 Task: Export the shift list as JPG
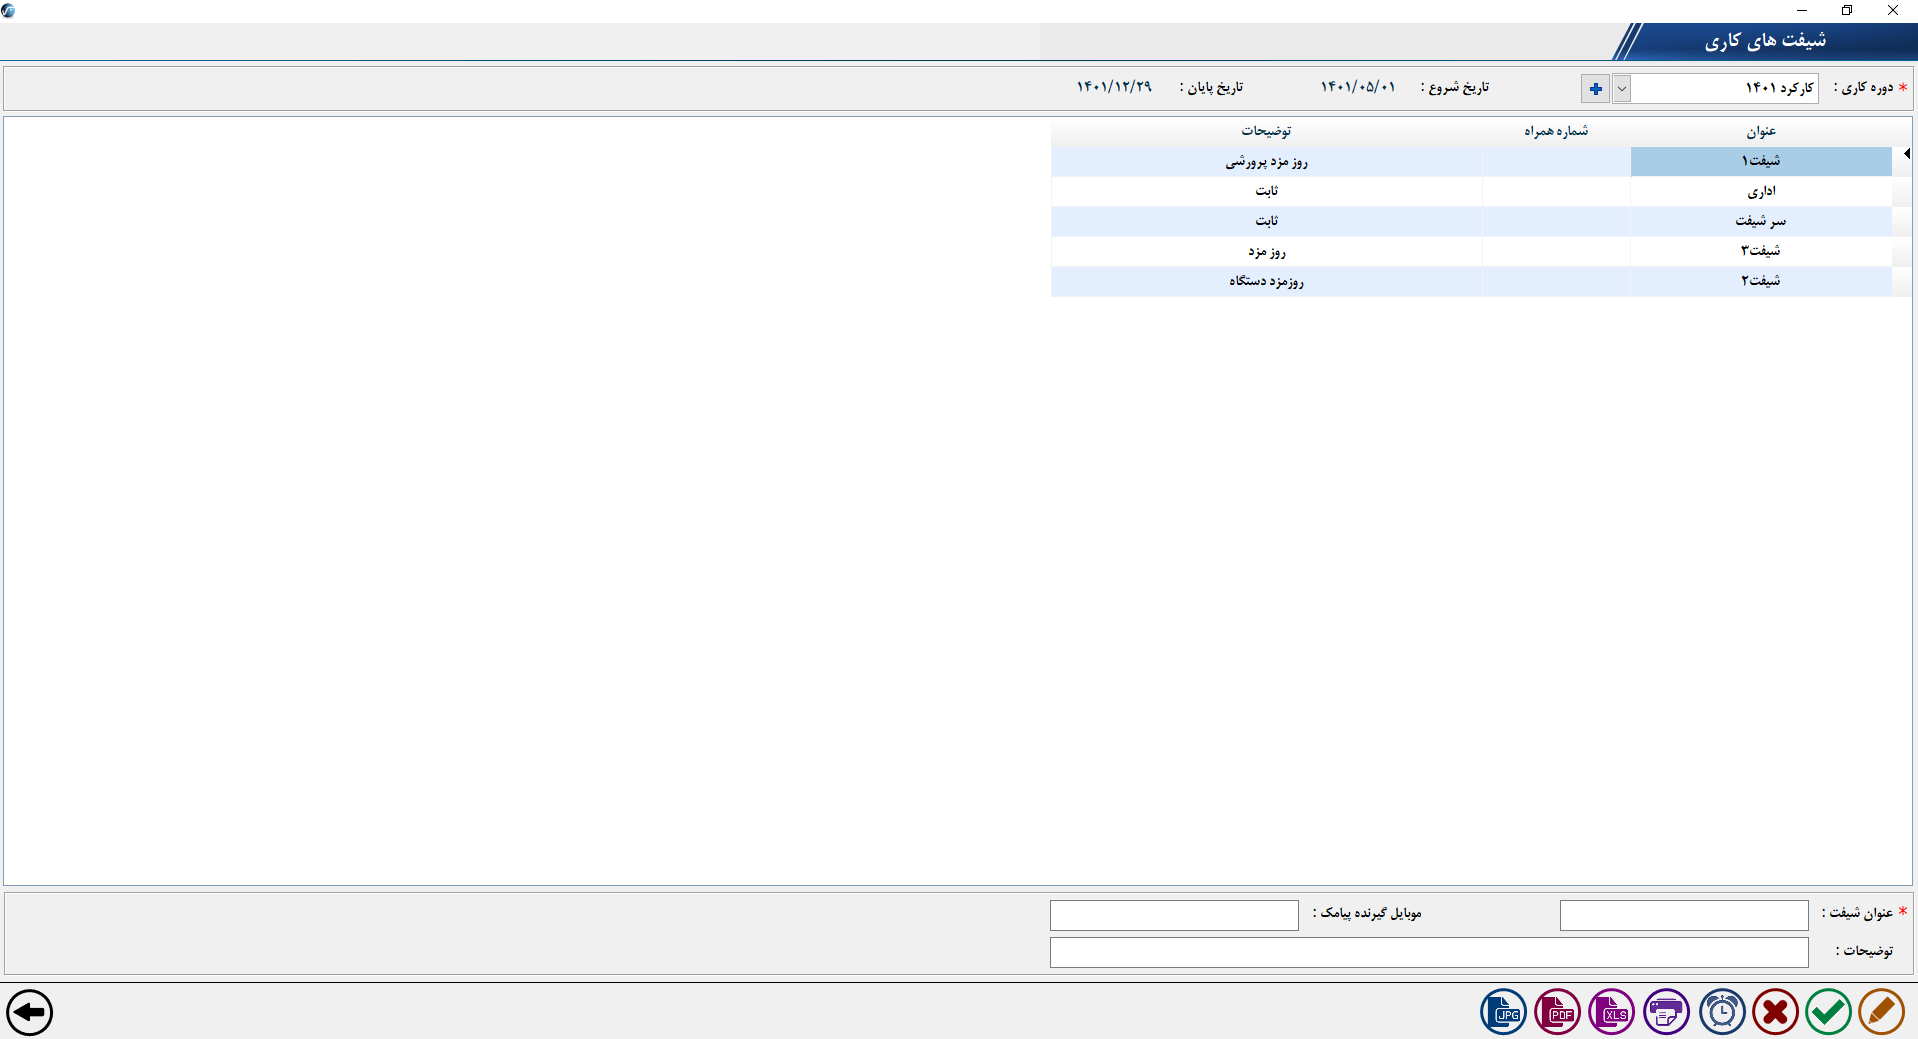pos(1503,1012)
